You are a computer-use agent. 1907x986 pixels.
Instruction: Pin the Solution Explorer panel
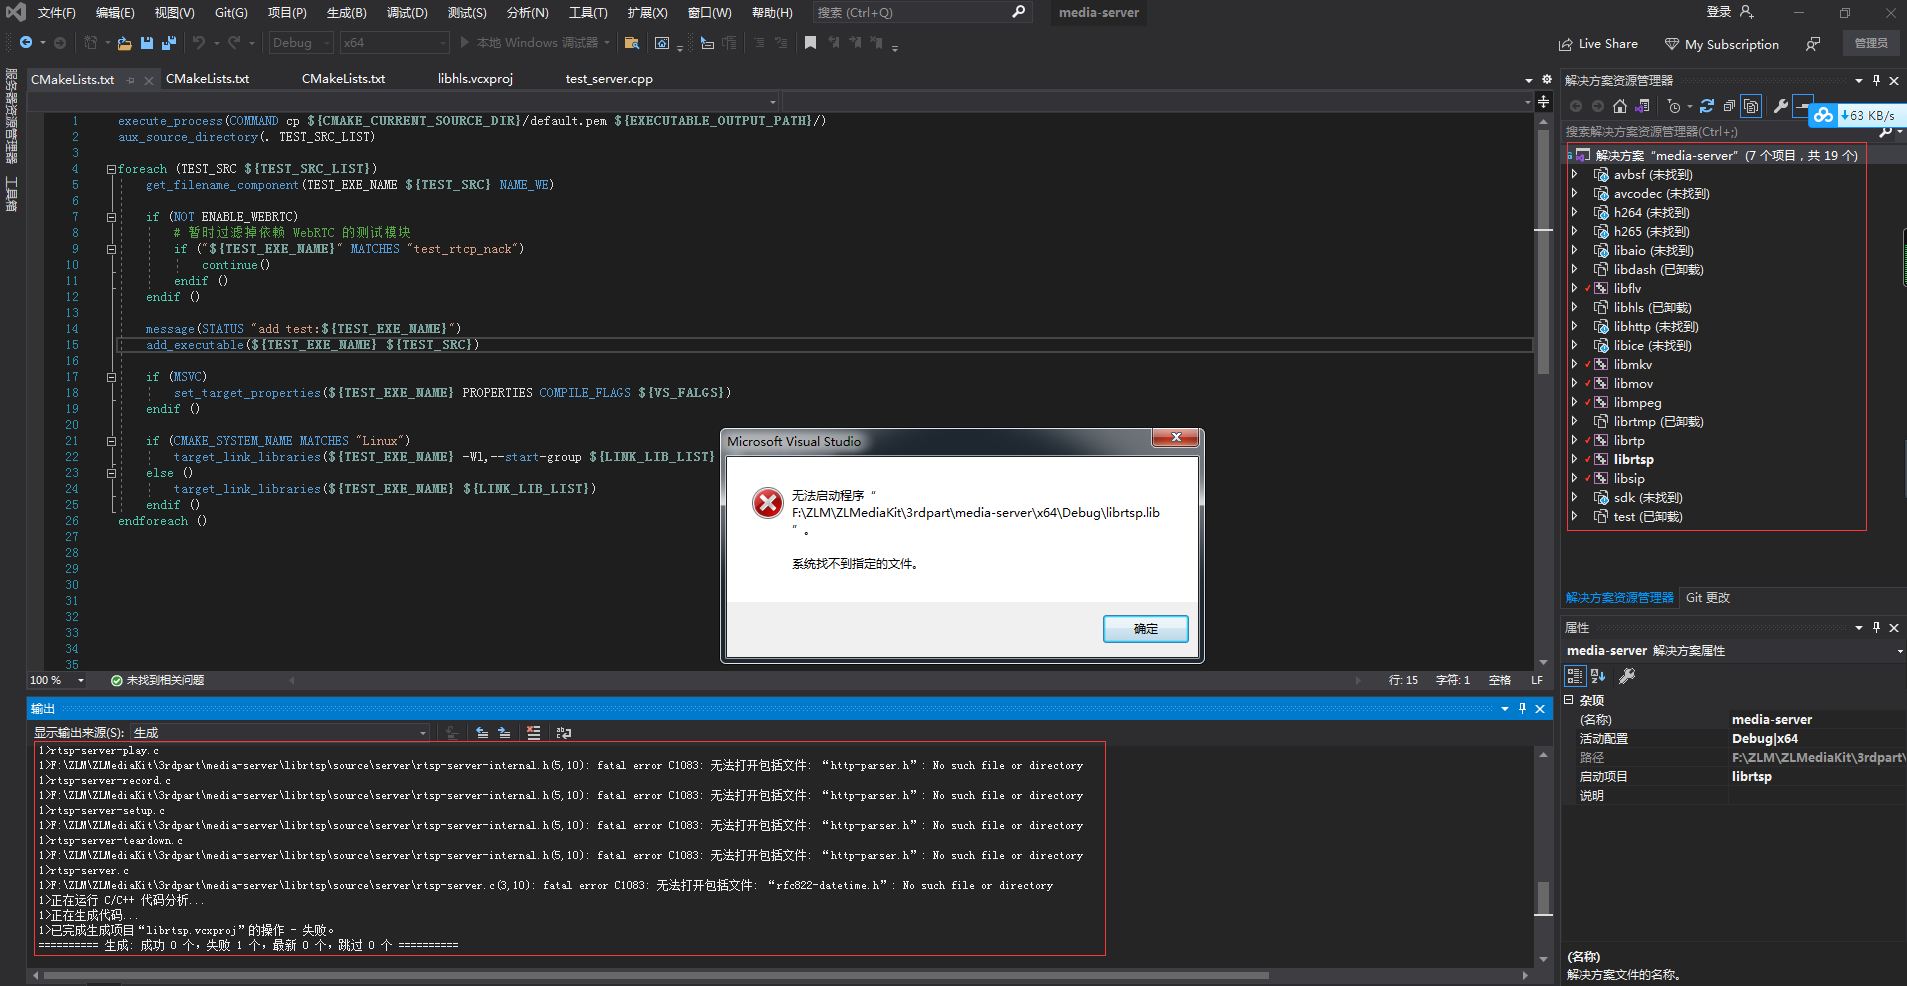[1876, 80]
